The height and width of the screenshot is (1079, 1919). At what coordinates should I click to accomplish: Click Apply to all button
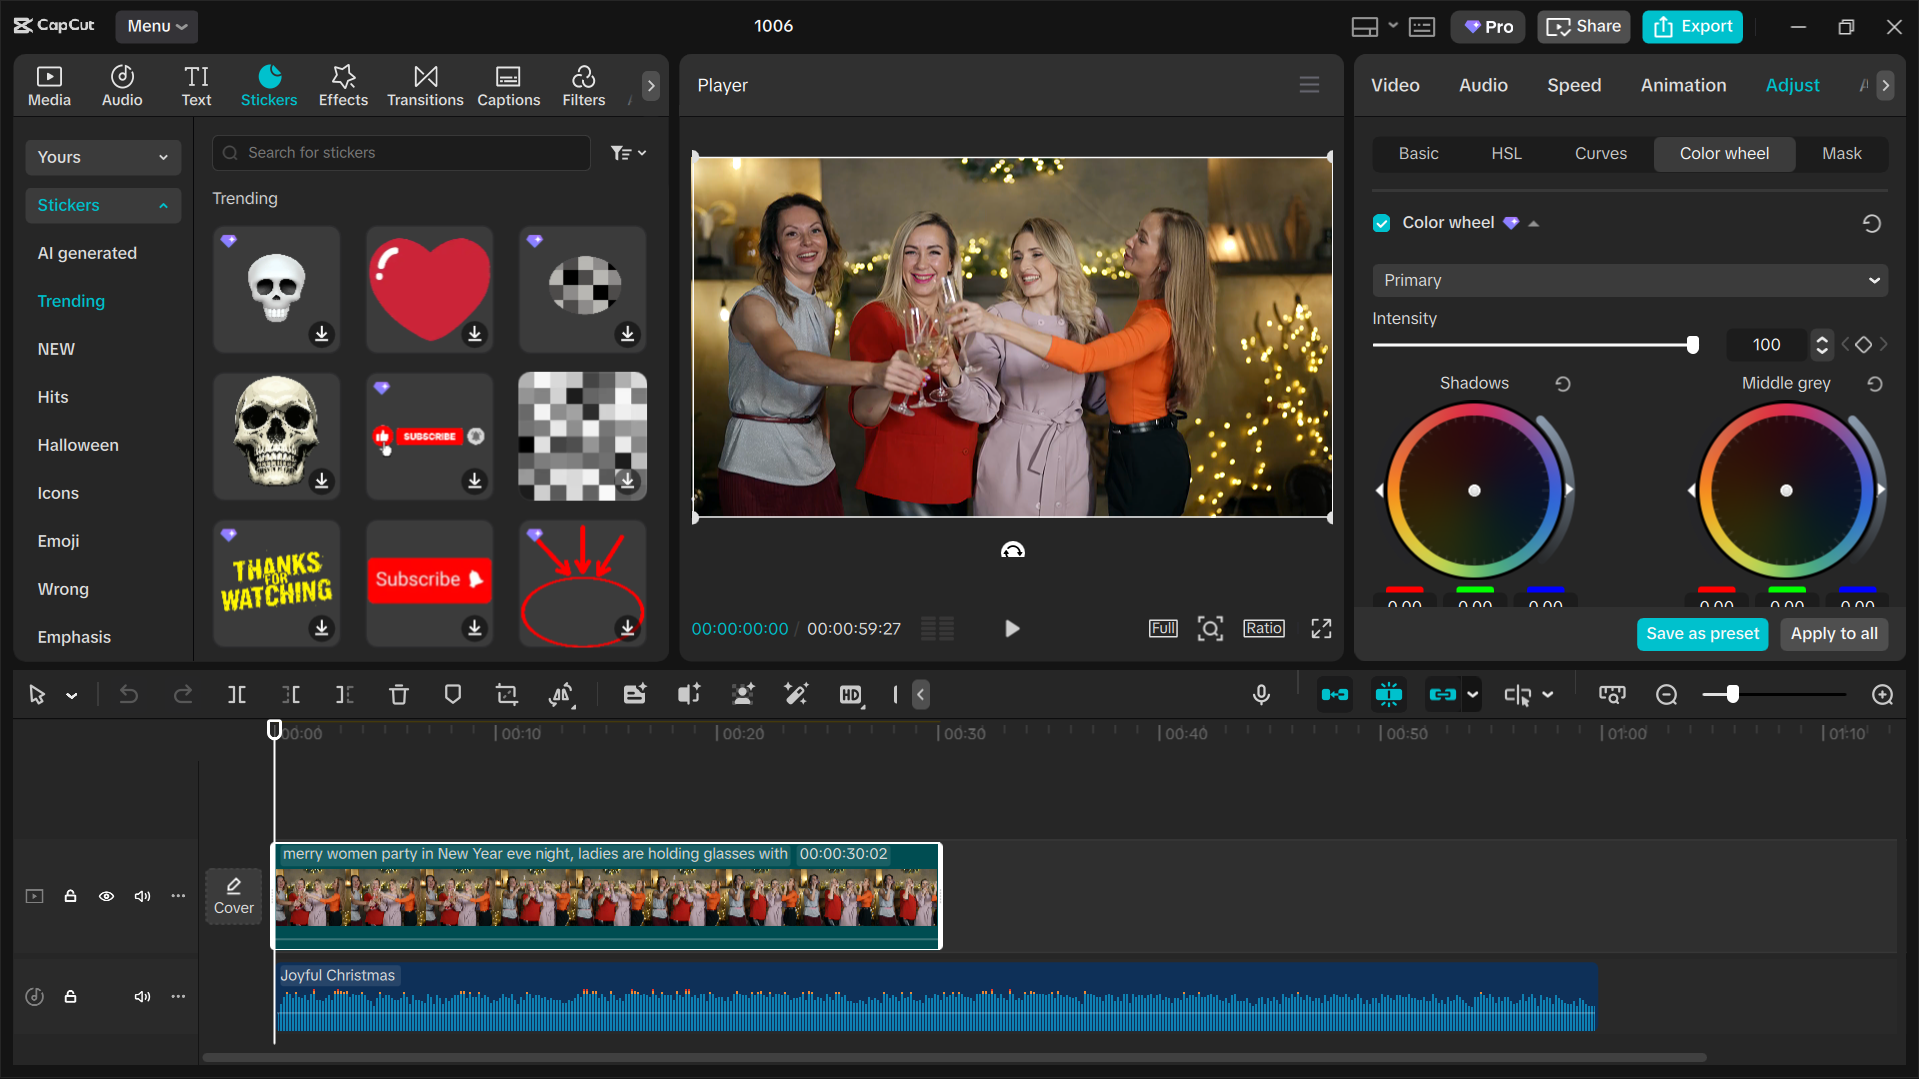1833,633
